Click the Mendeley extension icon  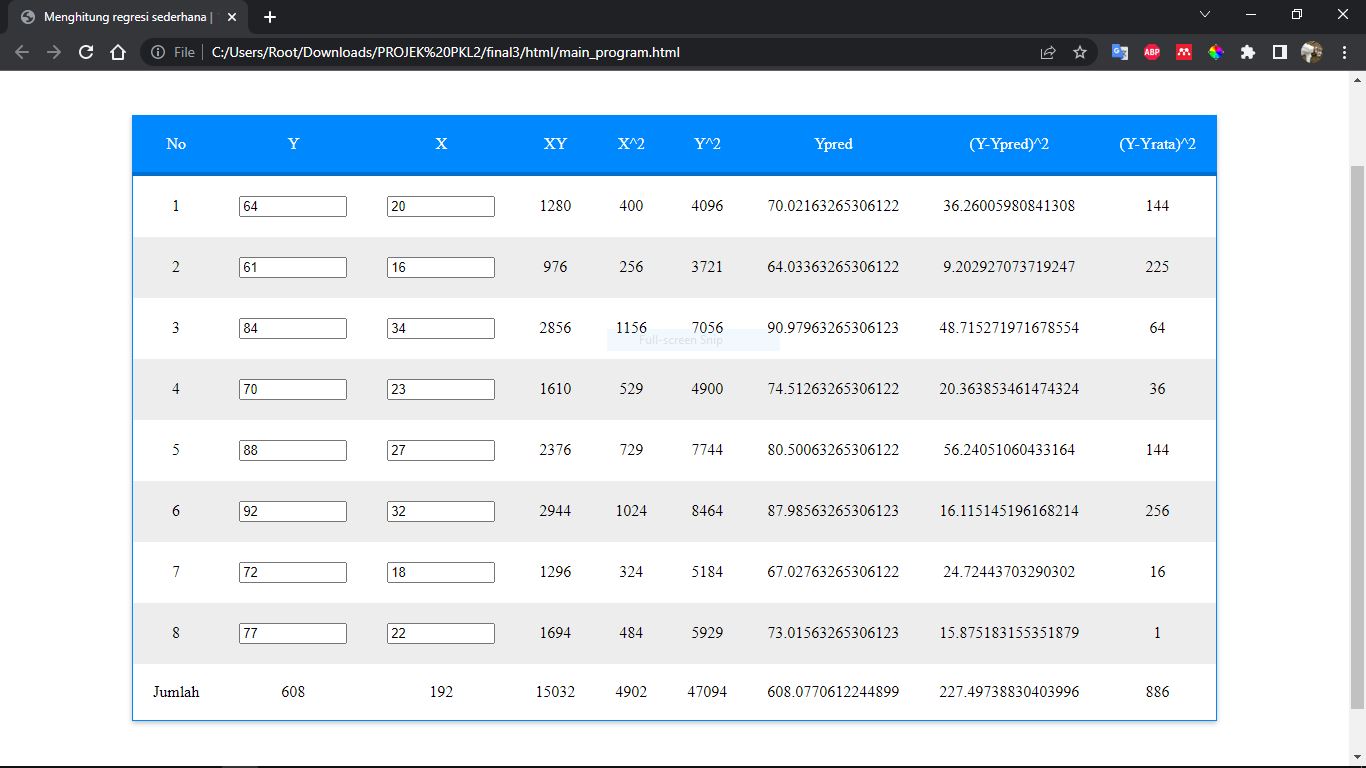tap(1184, 52)
